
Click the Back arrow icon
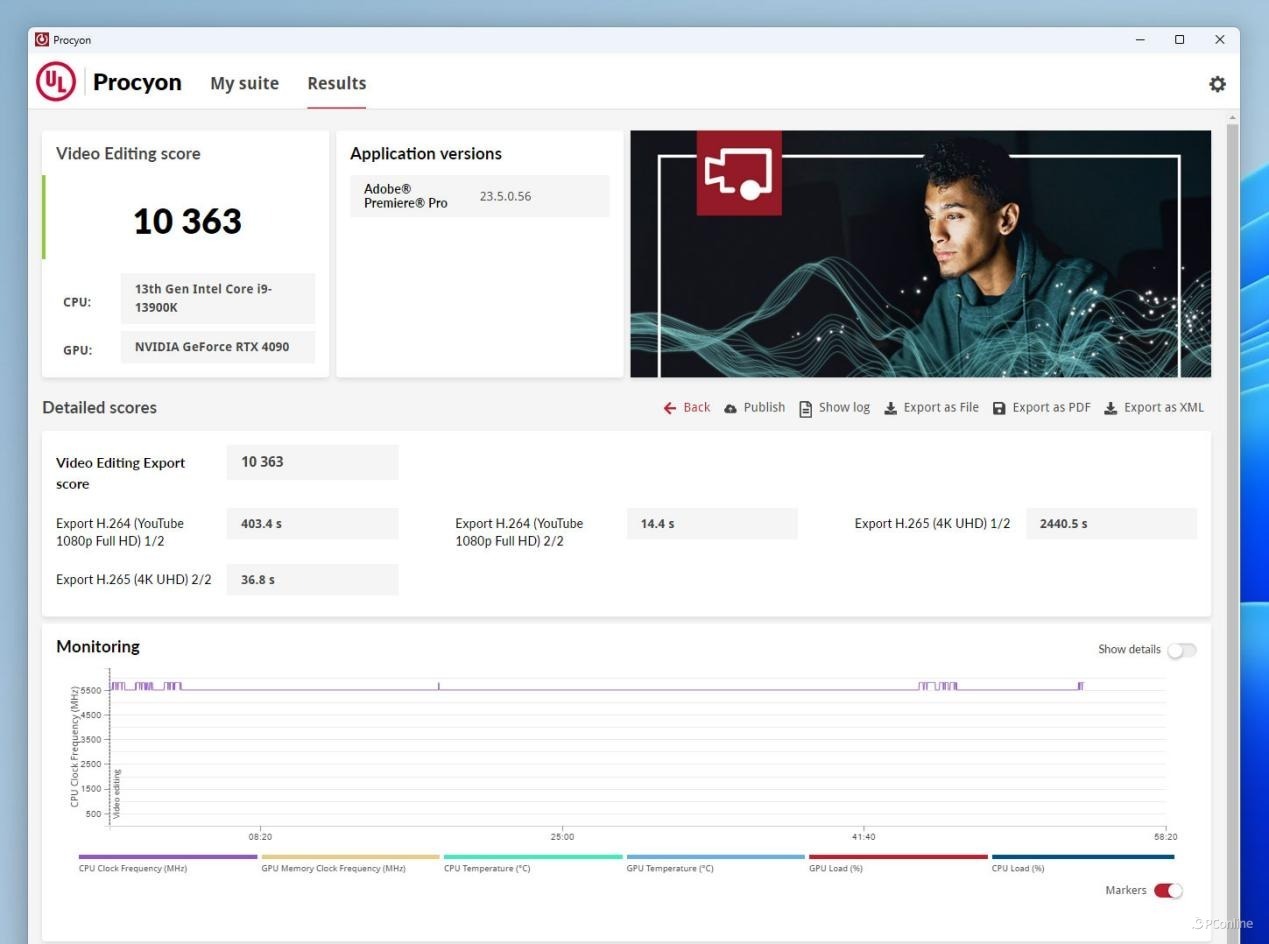[x=670, y=408]
